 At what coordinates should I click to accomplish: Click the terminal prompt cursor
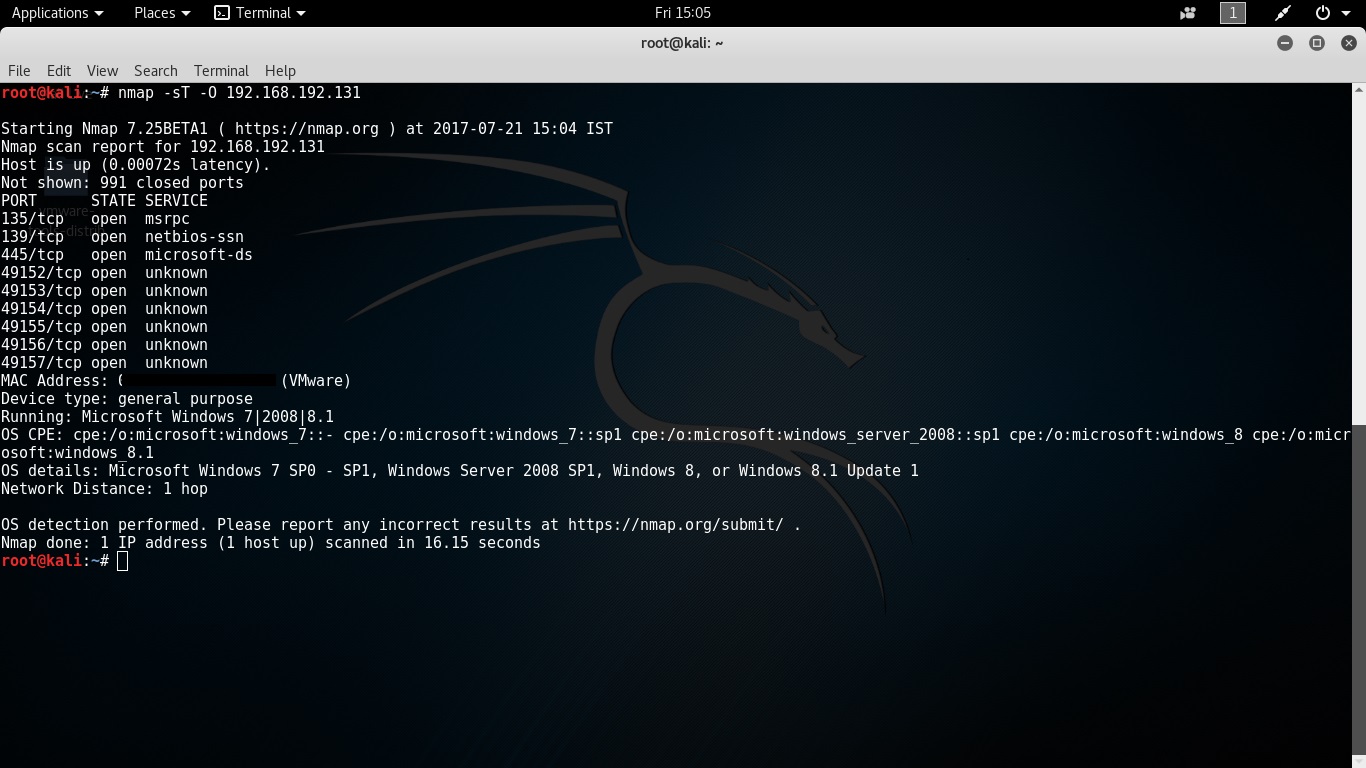click(x=122, y=561)
